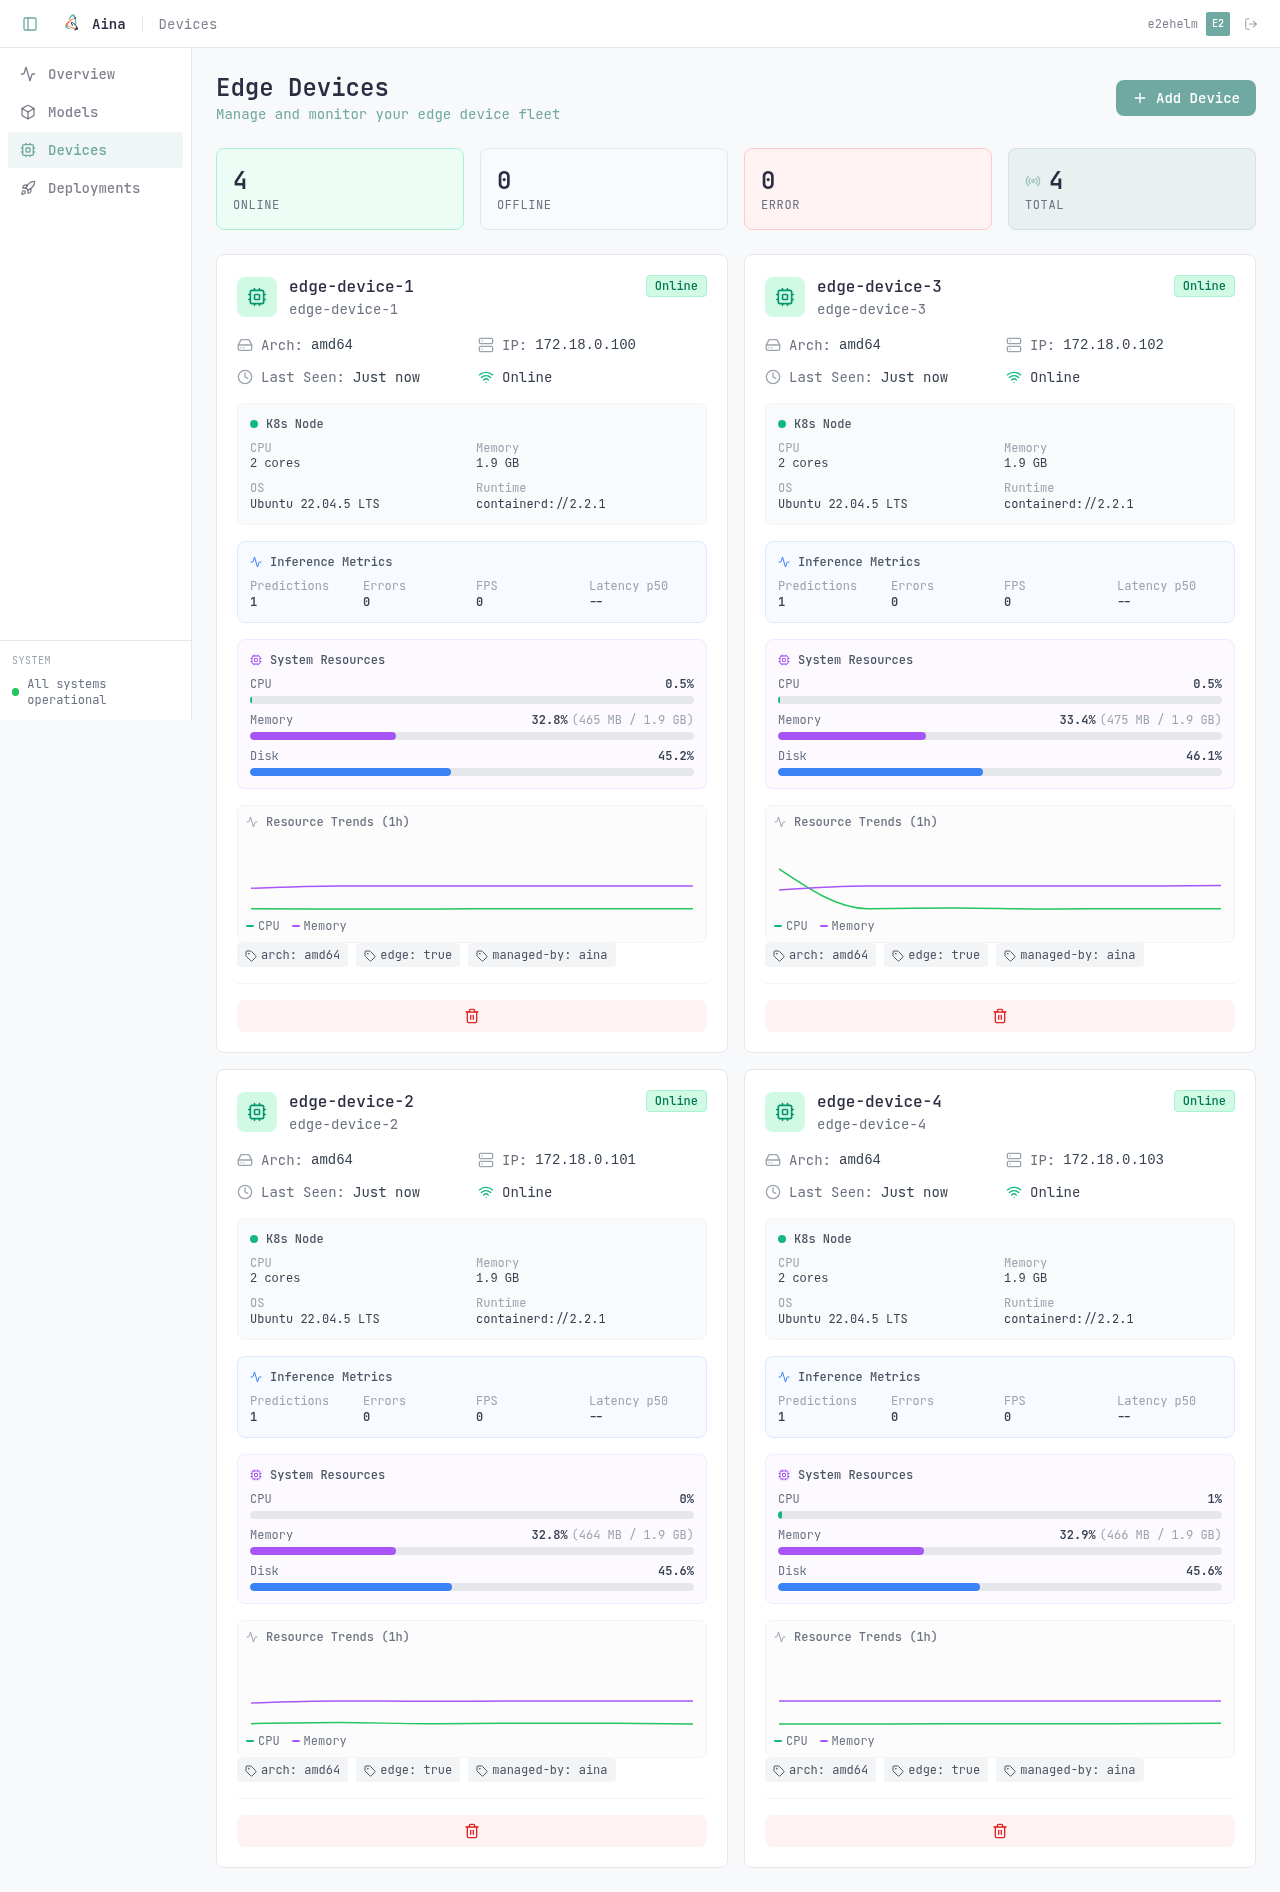The image size is (1280, 1892).
Task: Click the Online count card
Action: click(340, 189)
